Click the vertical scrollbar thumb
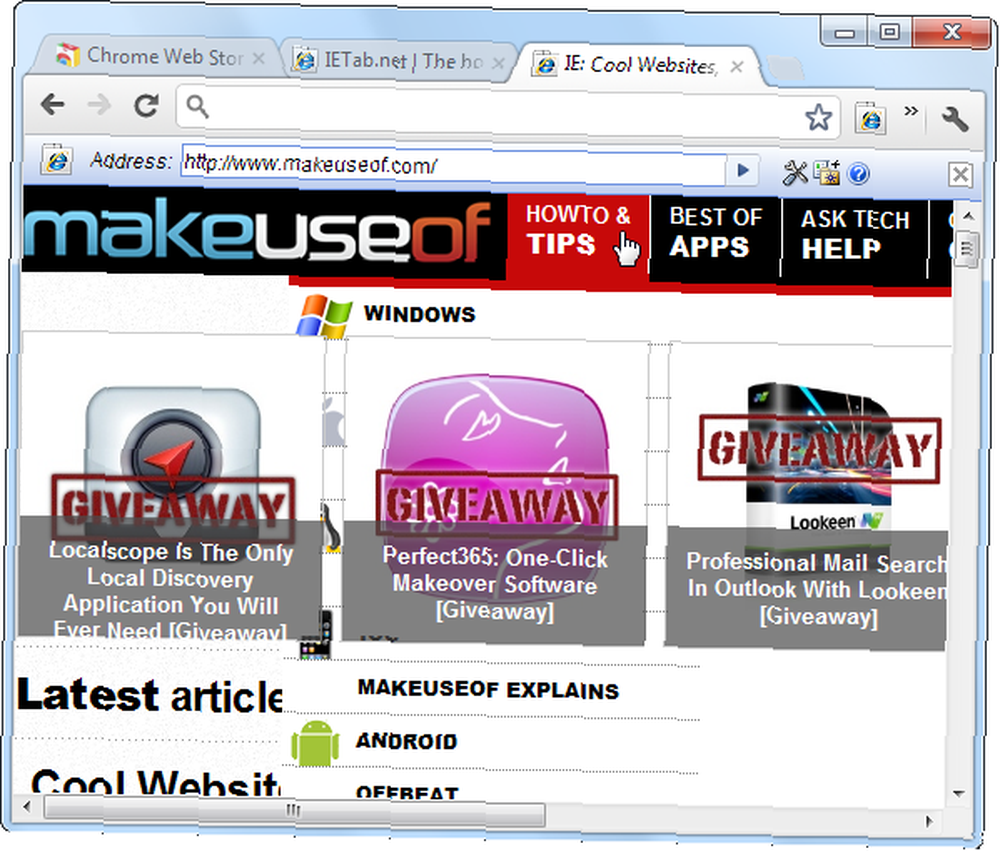The image size is (1000, 851). tap(967, 249)
